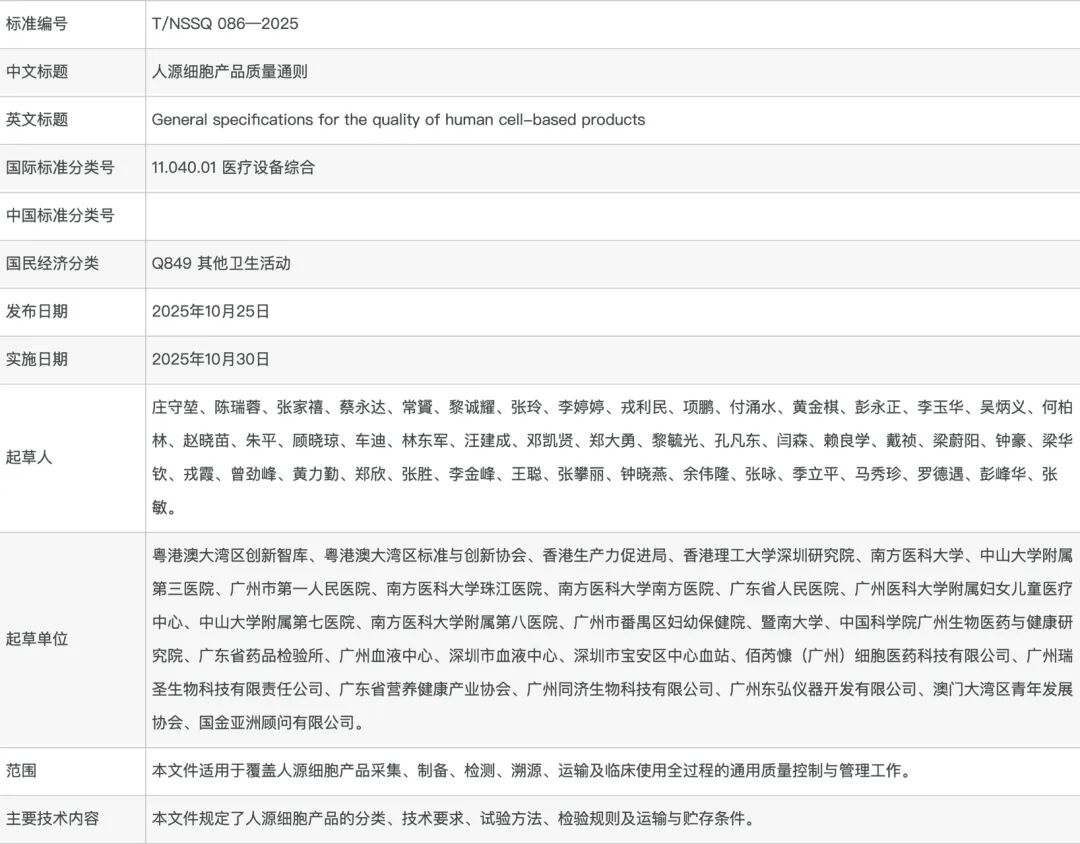Click the 起草单位 row label
This screenshot has width=1080, height=844.
(x=37, y=639)
